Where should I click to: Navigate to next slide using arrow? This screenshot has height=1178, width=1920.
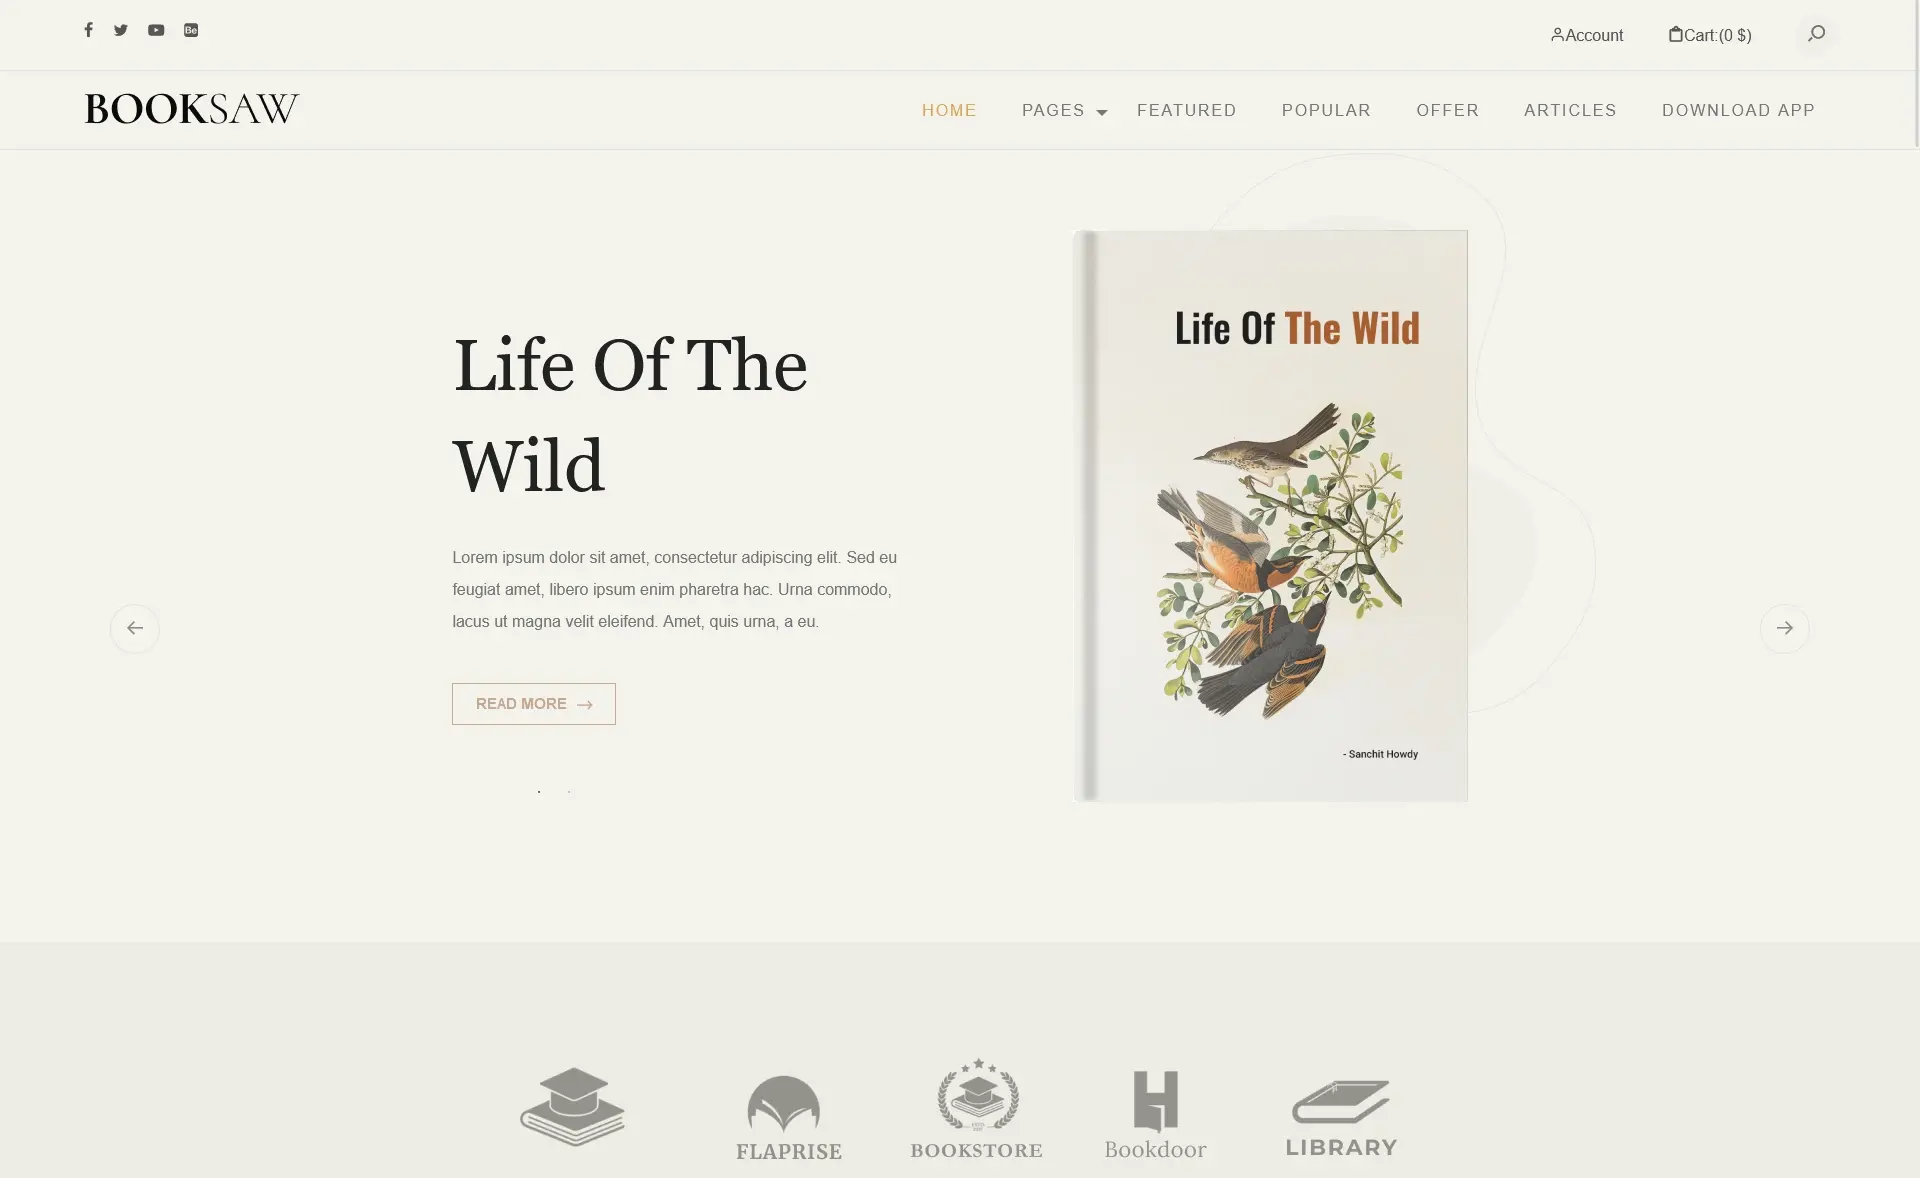coord(1783,628)
